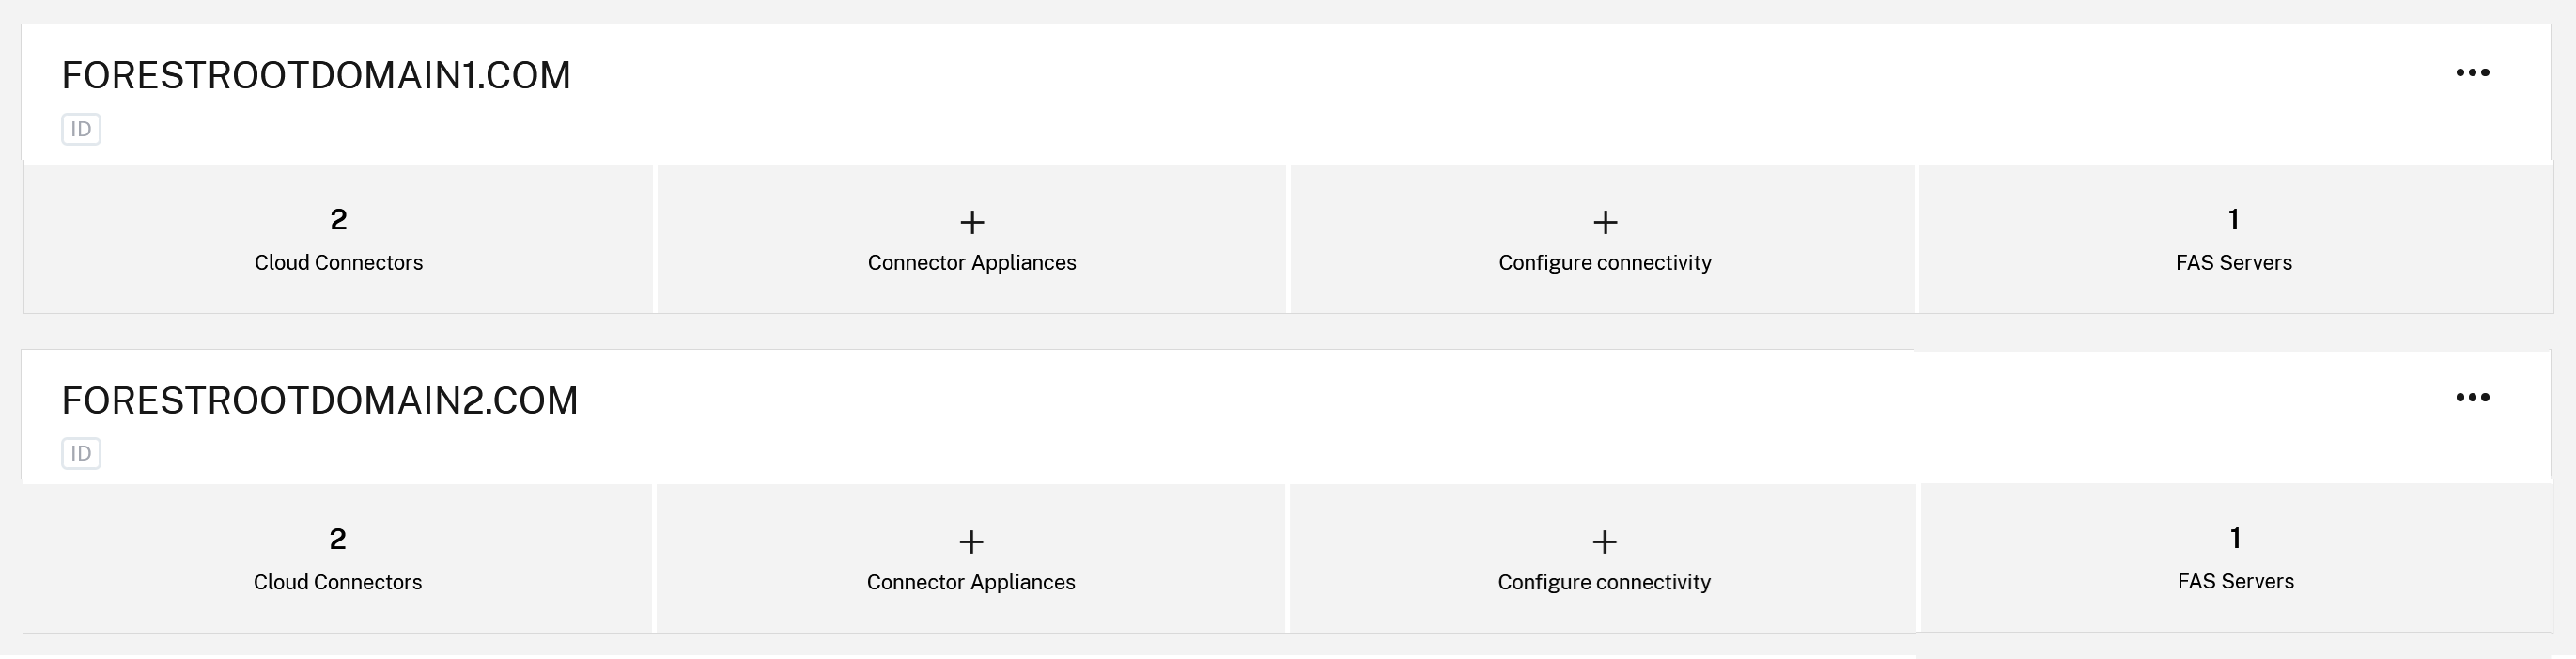Image resolution: width=2576 pixels, height=659 pixels.
Task: Click Connector Appliances text in FORESTROOTDOMAIN1.COM
Action: point(972,263)
